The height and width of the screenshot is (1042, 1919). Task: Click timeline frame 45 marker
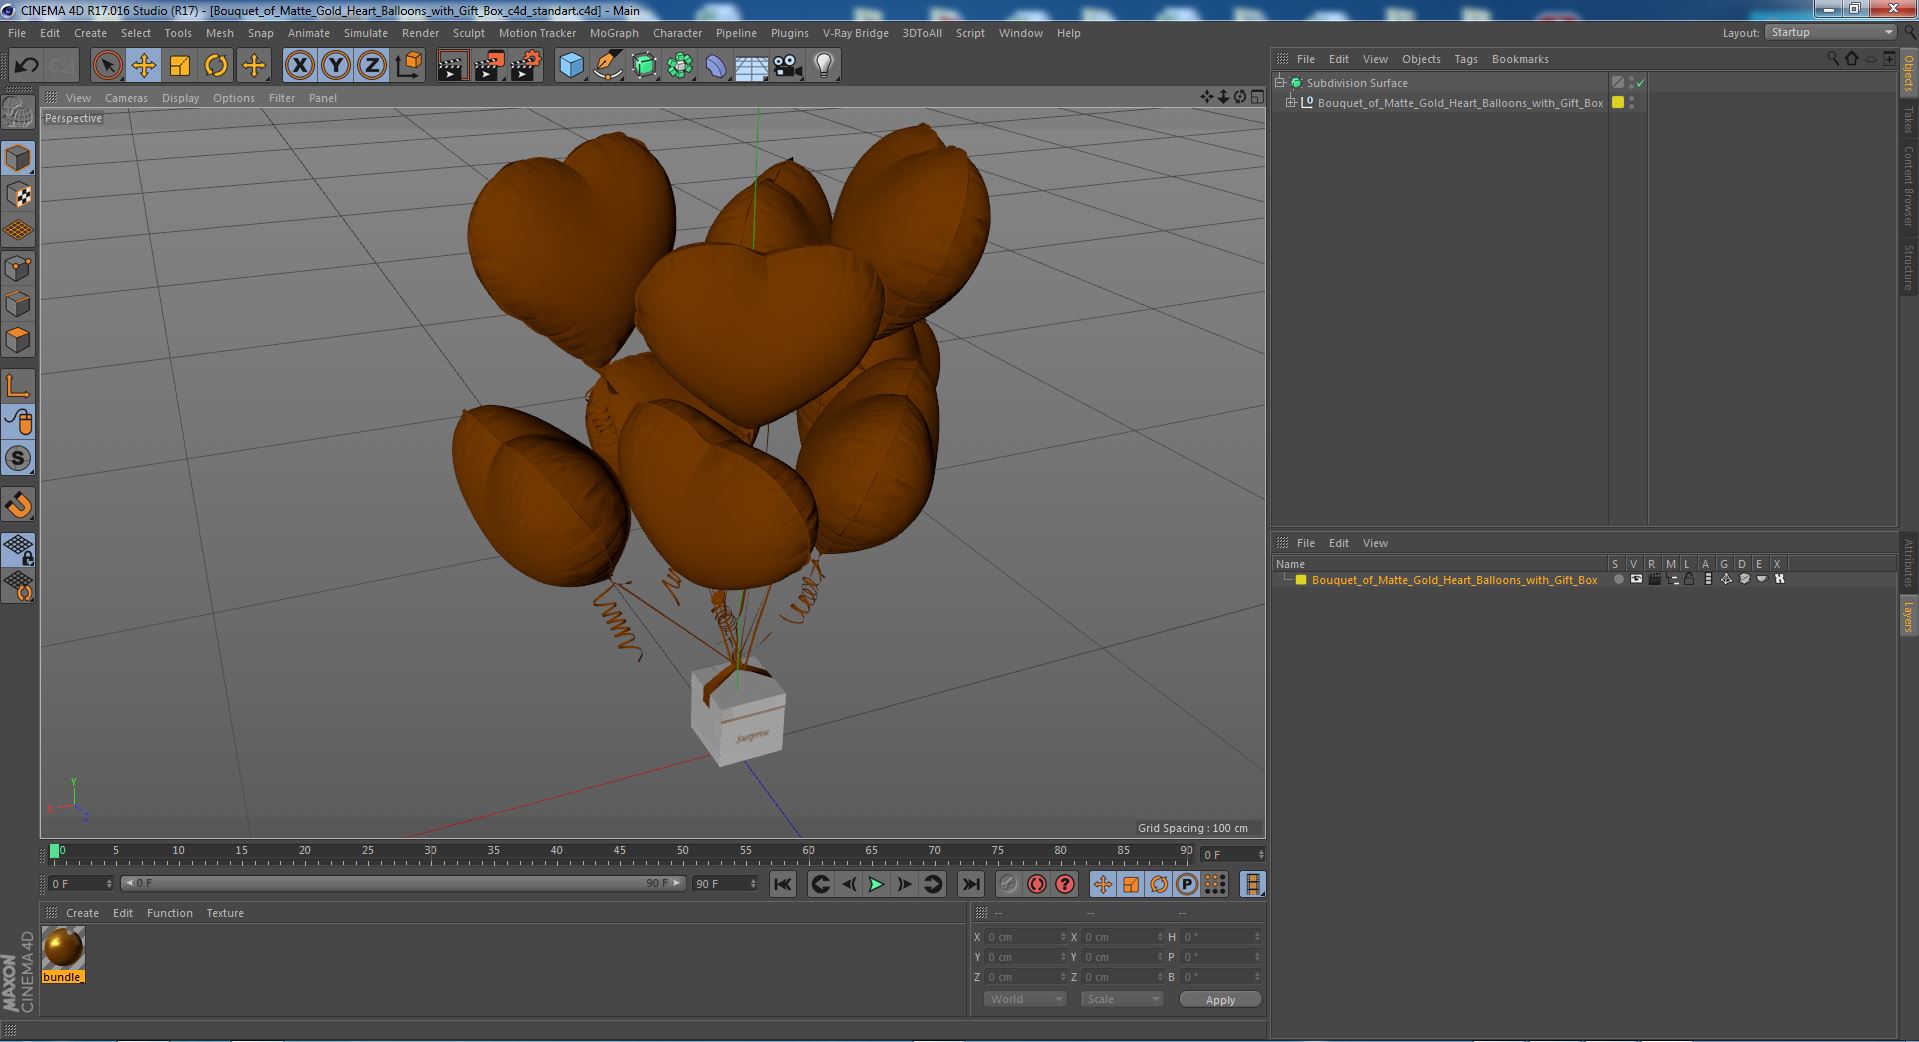point(619,851)
